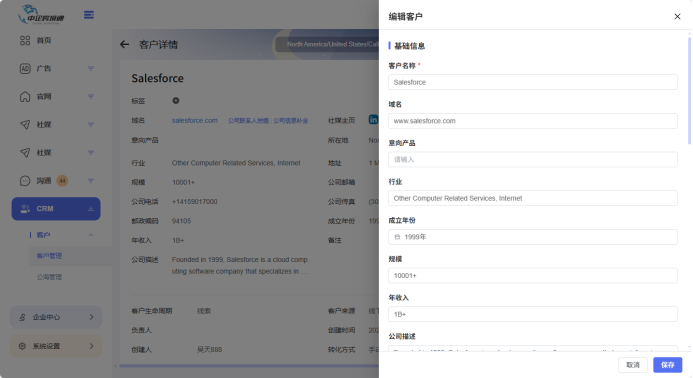Click the company description starting Founded in 1999
Image resolution: width=693 pixels, height=378 pixels.
click(240, 265)
